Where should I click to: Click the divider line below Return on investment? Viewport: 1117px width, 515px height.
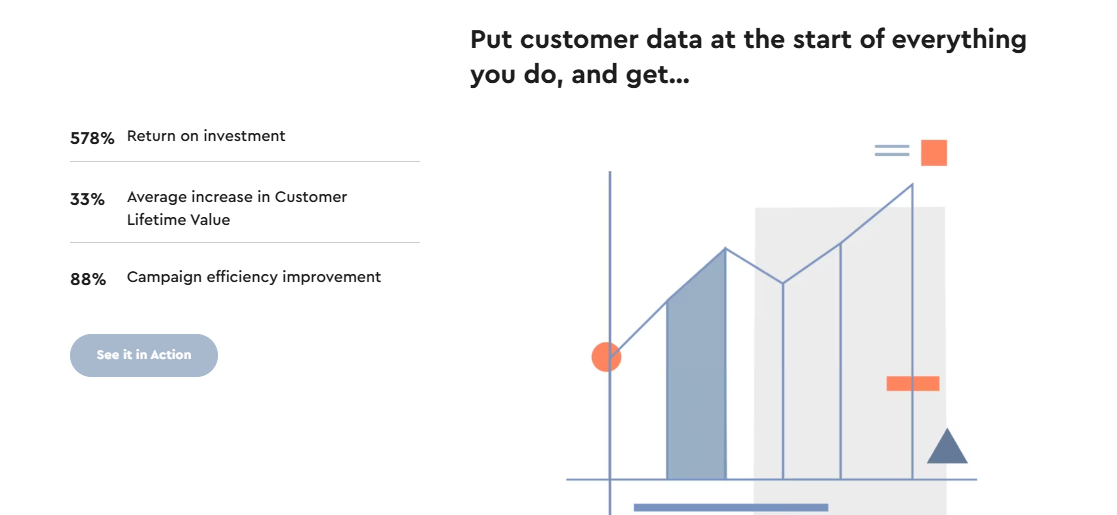(244, 162)
